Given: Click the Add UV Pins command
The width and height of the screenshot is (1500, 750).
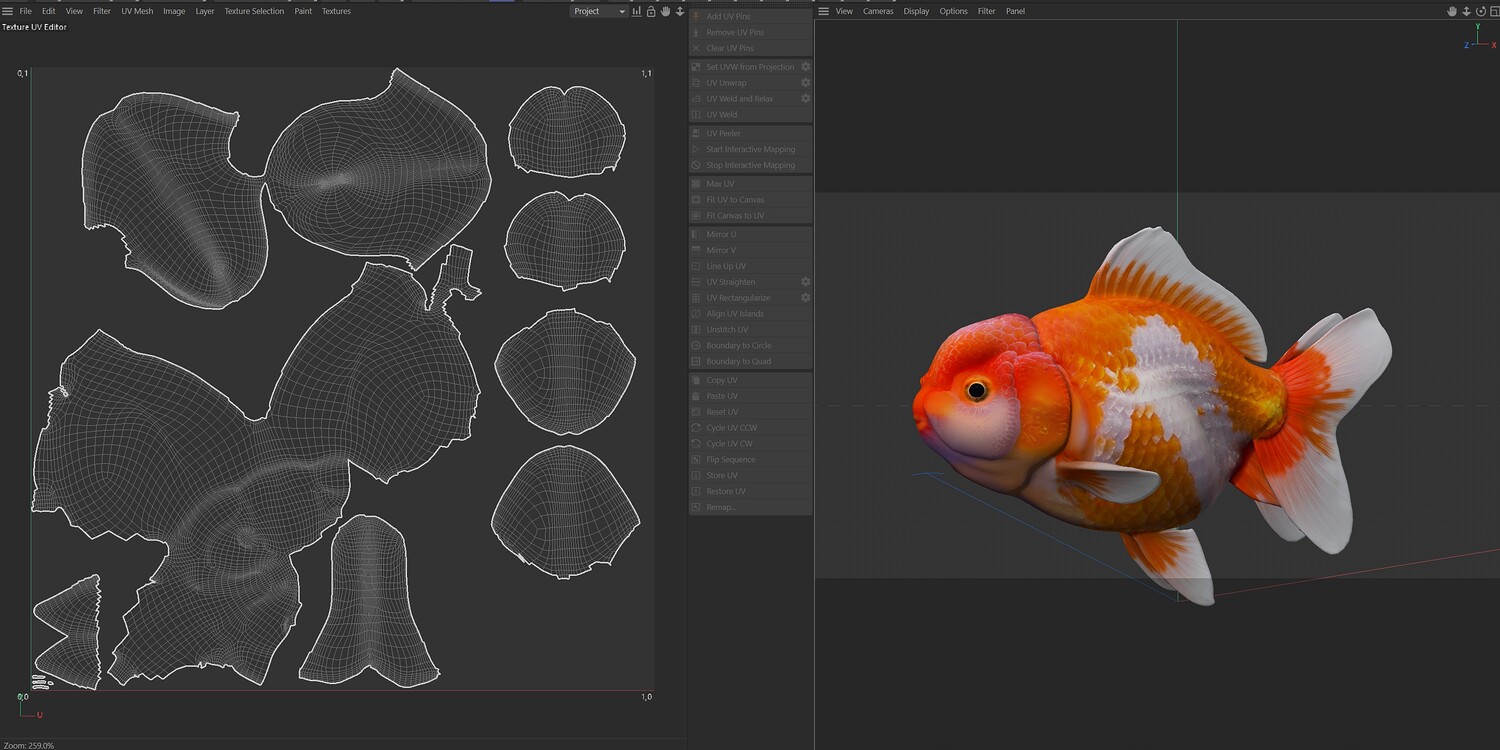Looking at the screenshot, I should pyautogui.click(x=751, y=16).
